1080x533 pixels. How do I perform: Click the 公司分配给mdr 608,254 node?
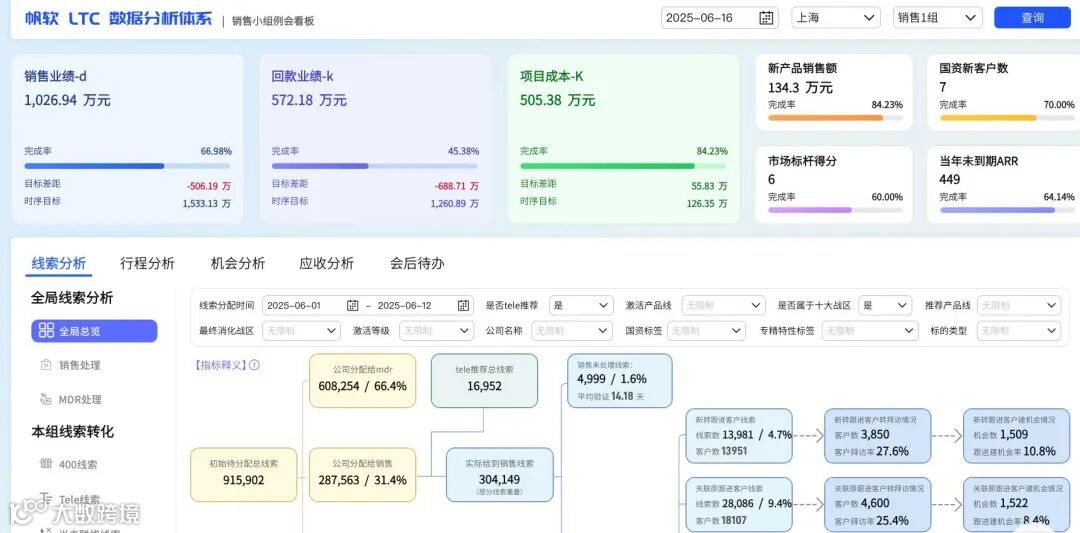pyautogui.click(x=362, y=380)
